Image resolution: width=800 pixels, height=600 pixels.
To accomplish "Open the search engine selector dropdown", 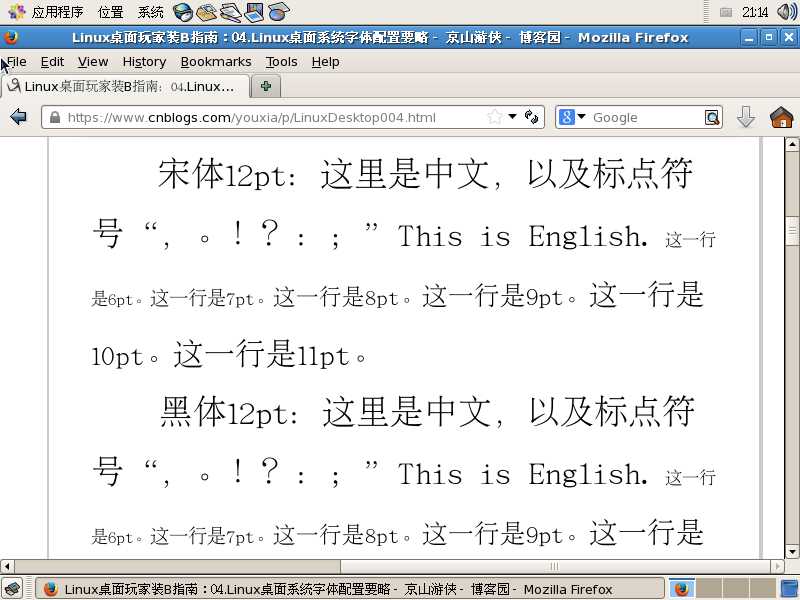I will [572, 117].
